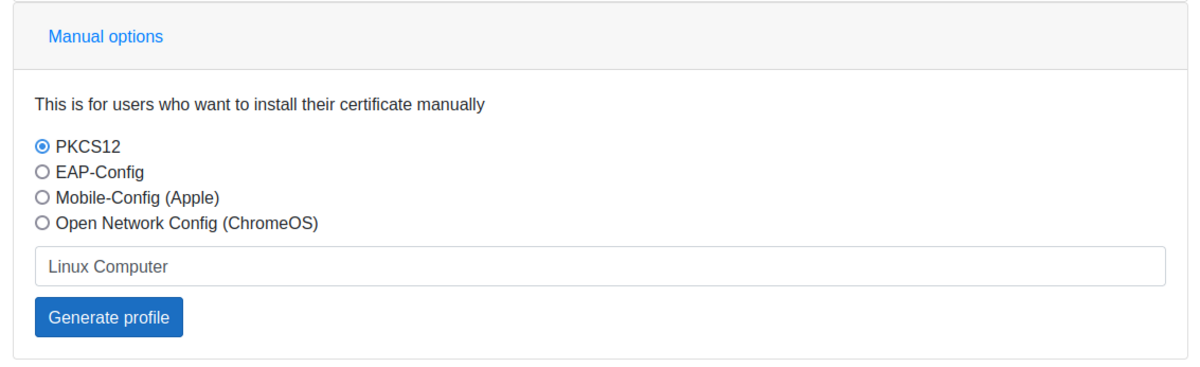Click the Manual options header bar
Viewport: 1200px width, 367px height.
pyautogui.click(x=600, y=36)
